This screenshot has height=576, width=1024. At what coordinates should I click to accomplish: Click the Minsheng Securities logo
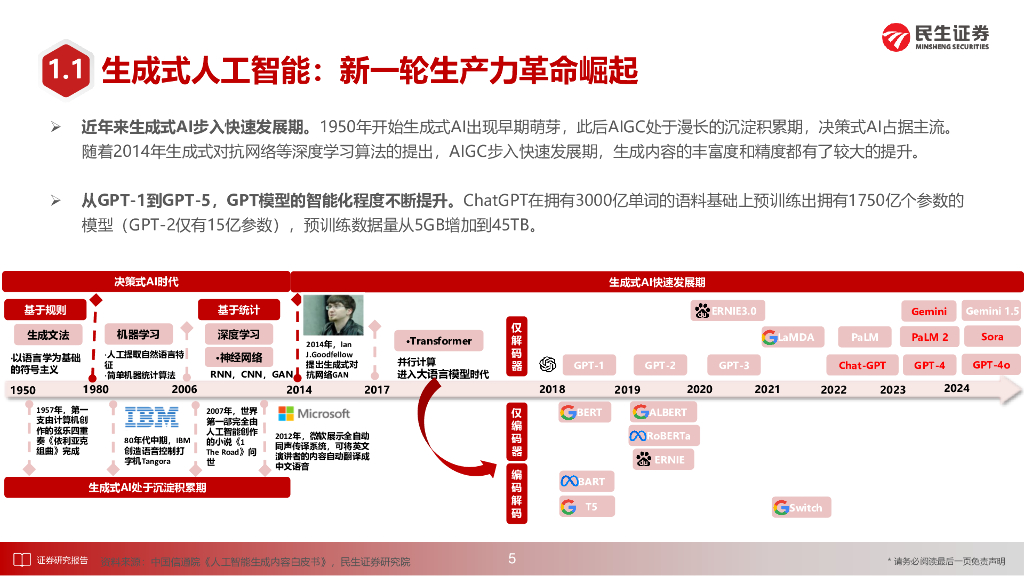pyautogui.click(x=935, y=37)
